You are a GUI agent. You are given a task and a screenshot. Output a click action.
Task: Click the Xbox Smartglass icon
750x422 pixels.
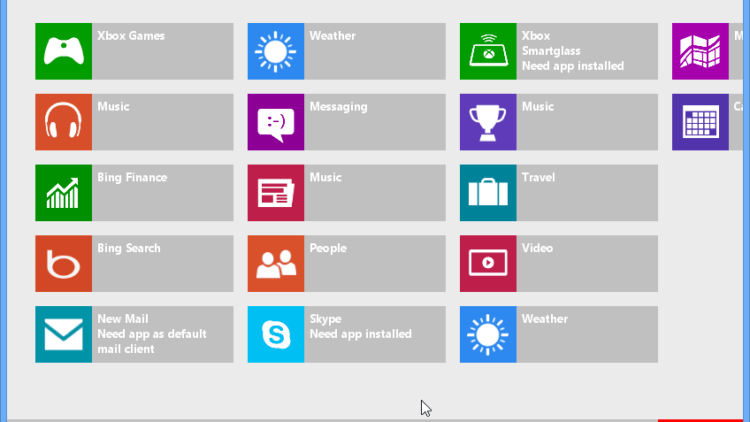(488, 51)
